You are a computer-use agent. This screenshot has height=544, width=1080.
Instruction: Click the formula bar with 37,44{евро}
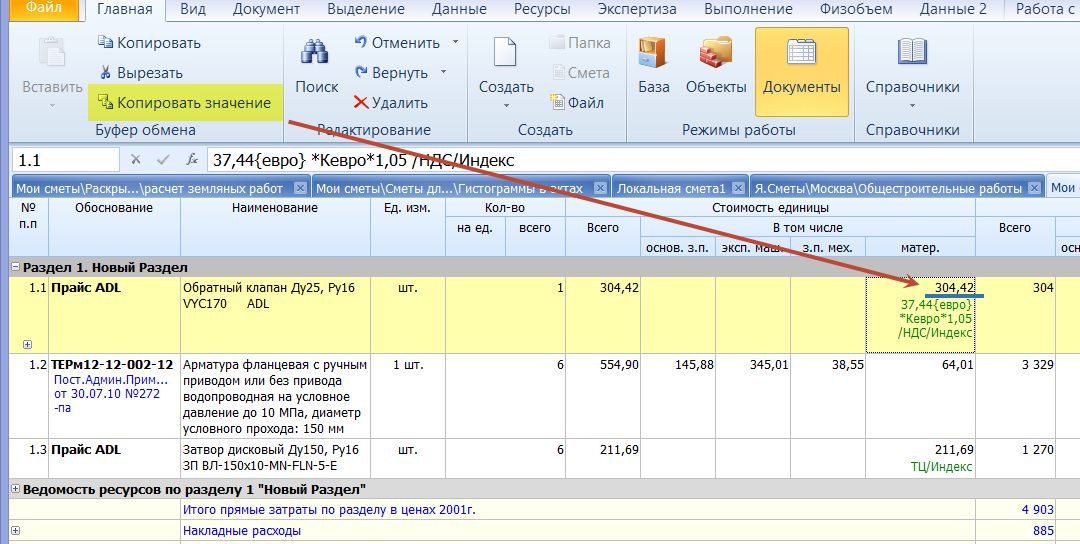(x=643, y=160)
